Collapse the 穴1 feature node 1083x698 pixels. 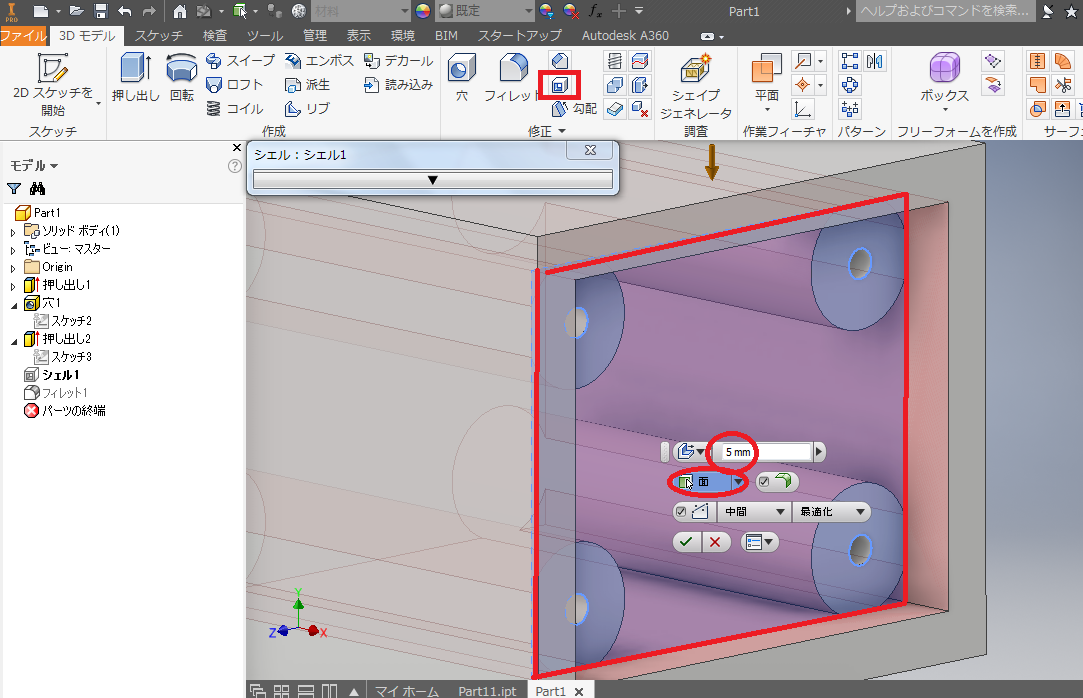13,304
